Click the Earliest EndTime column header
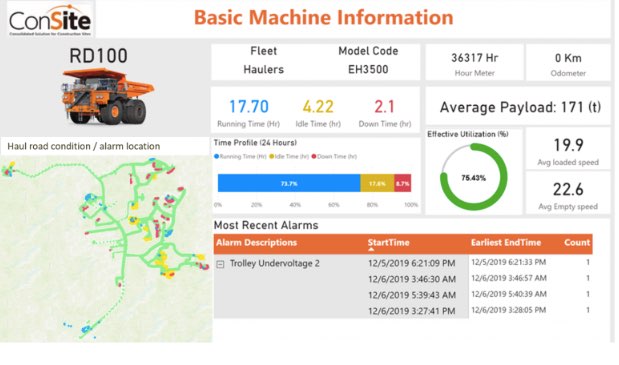This screenshot has width=619, height=365. [x=506, y=243]
